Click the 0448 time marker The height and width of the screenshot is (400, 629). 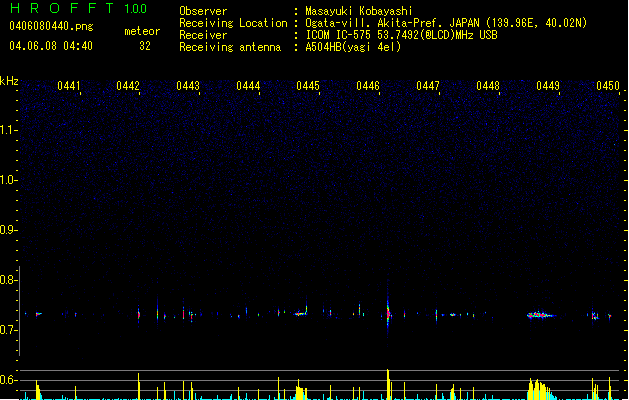488,86
